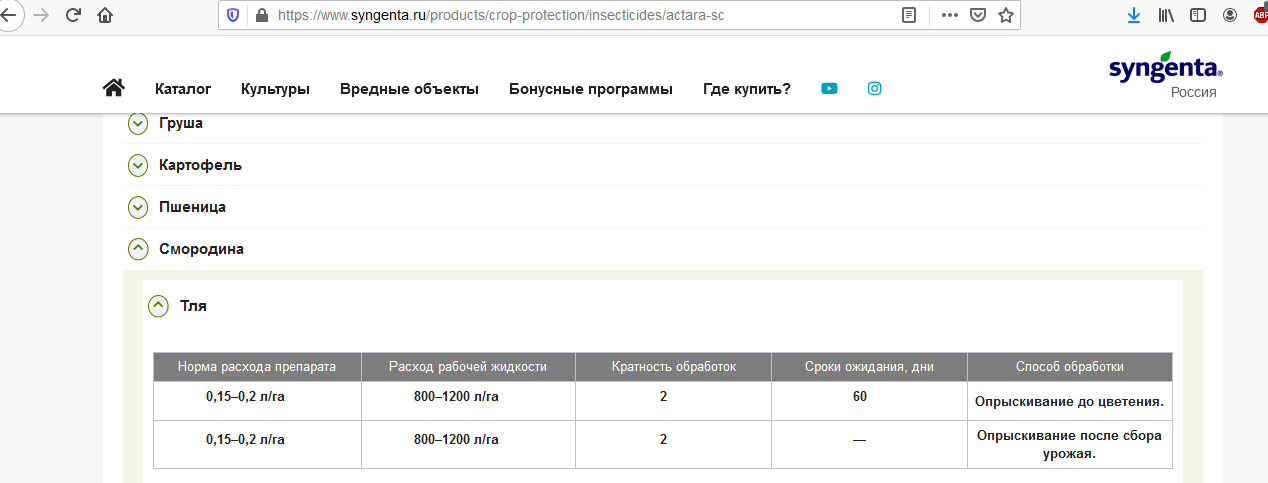Viewport: 1268px width, 483px height.
Task: Collapse the Тля subsection
Action: point(158,306)
